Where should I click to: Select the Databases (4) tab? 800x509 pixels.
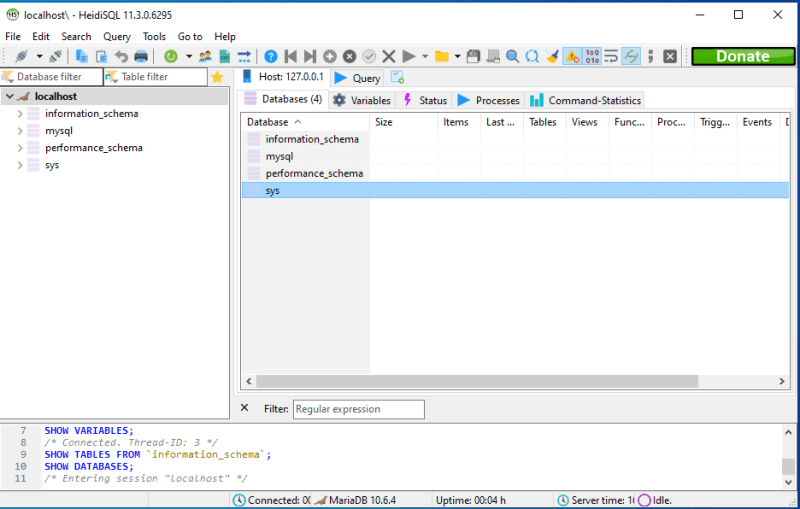pyautogui.click(x=283, y=99)
